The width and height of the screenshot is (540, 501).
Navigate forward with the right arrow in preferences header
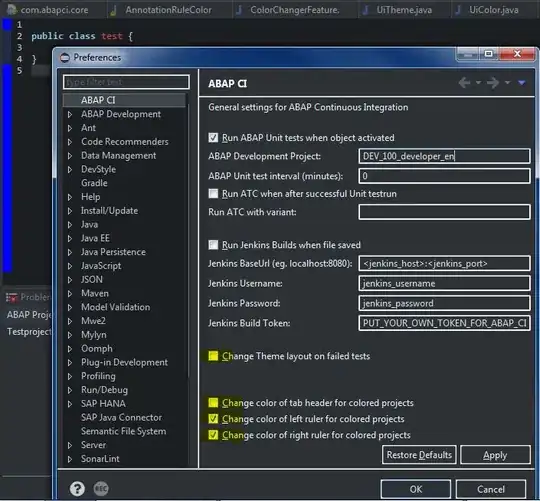[493, 83]
